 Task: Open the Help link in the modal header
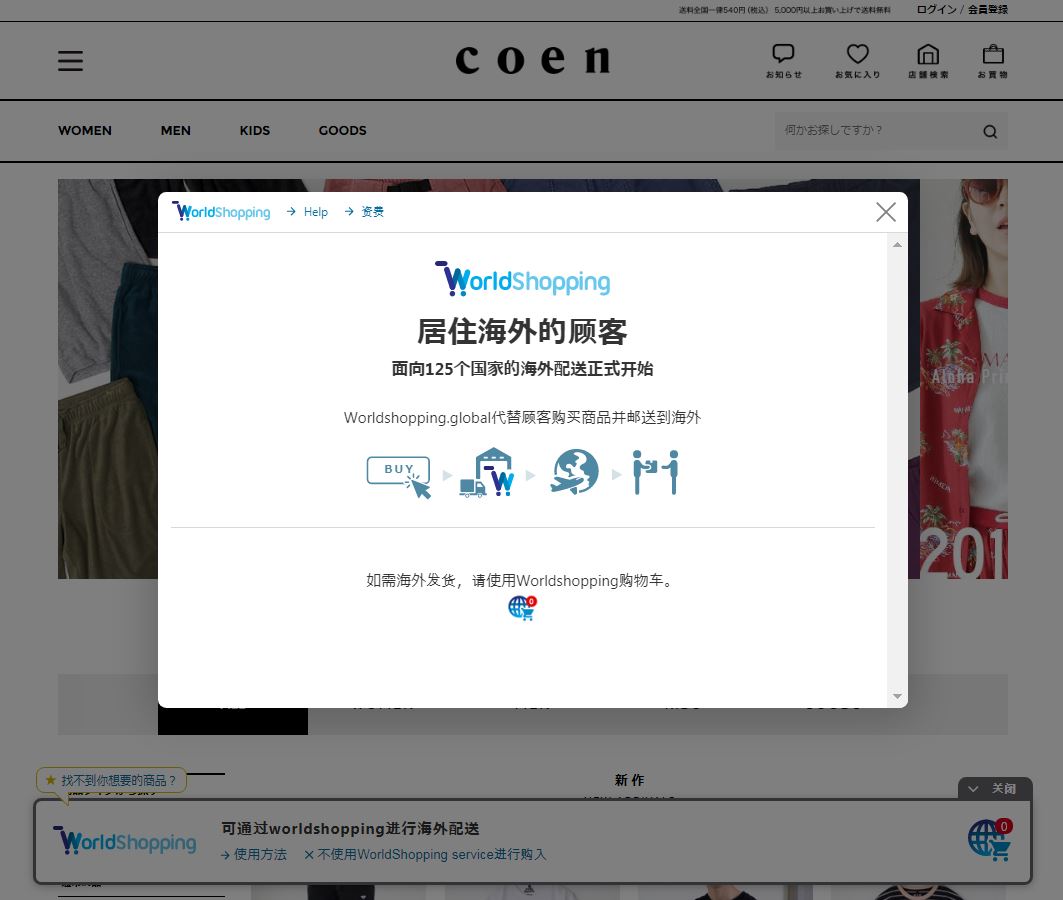pyautogui.click(x=316, y=211)
